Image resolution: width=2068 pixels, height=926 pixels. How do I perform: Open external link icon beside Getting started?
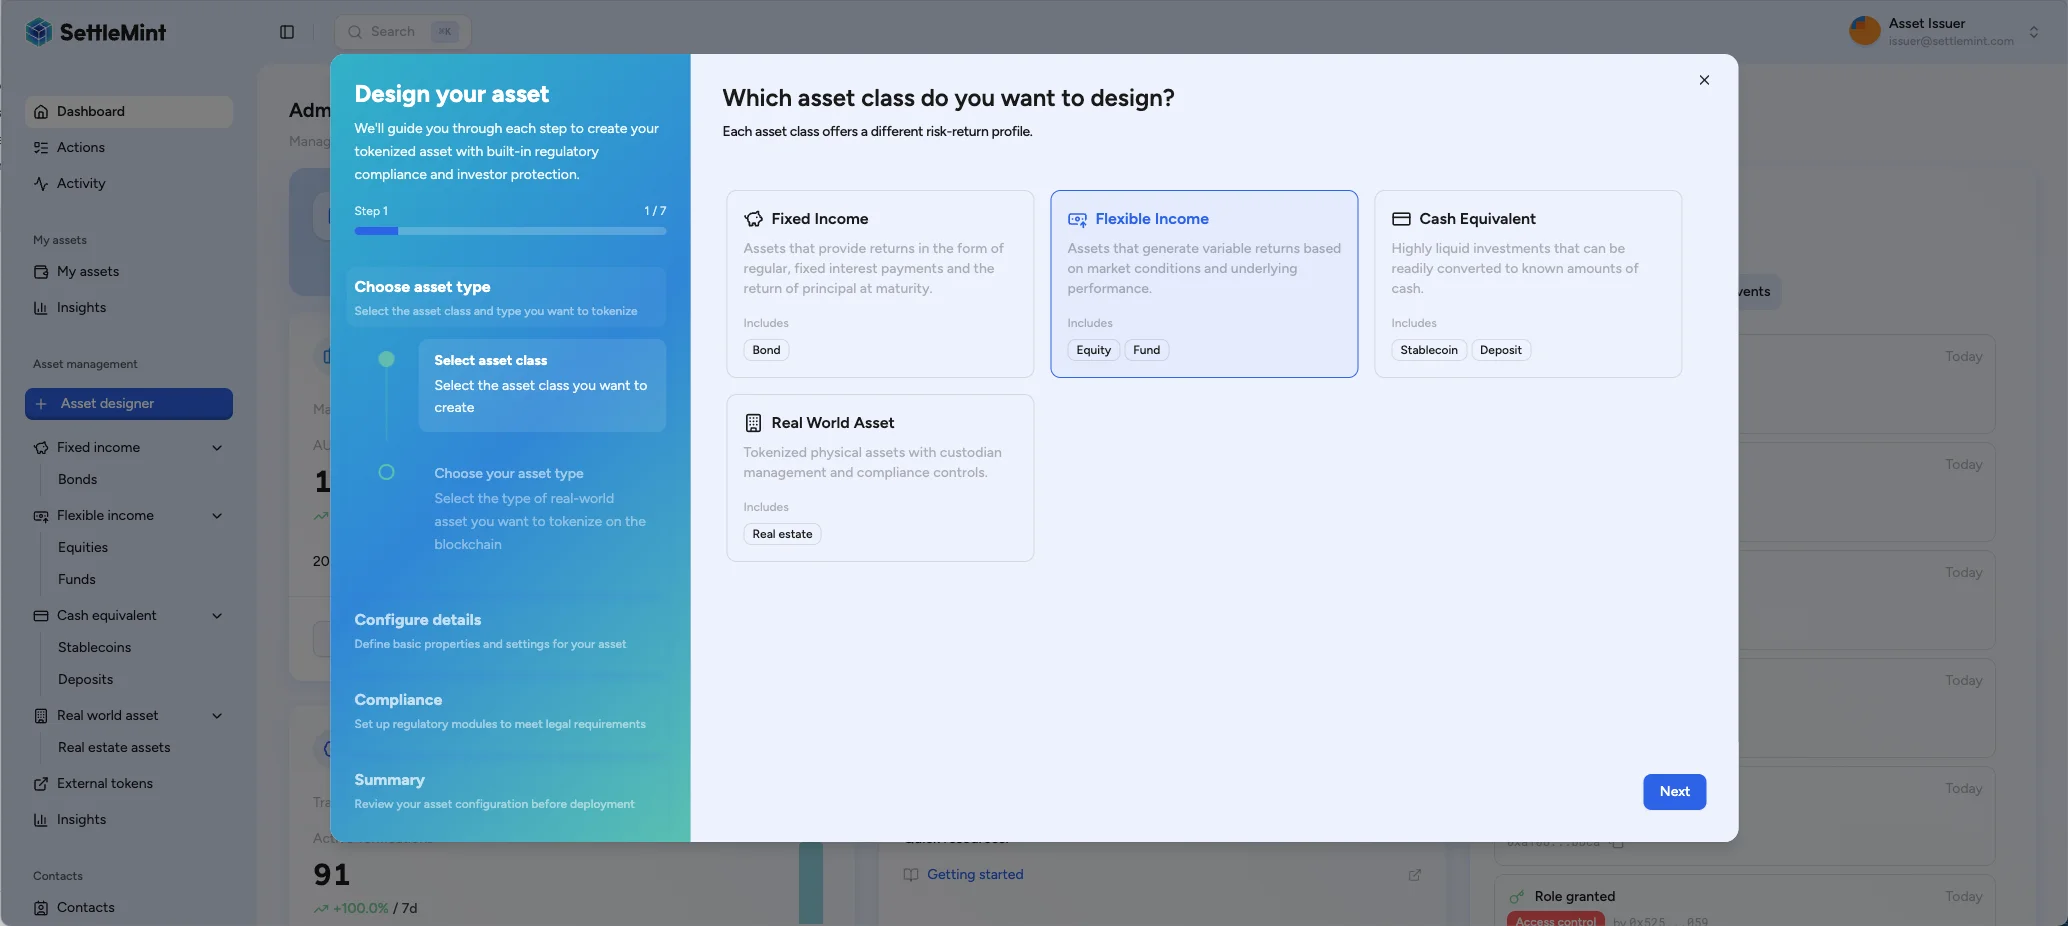1414,875
